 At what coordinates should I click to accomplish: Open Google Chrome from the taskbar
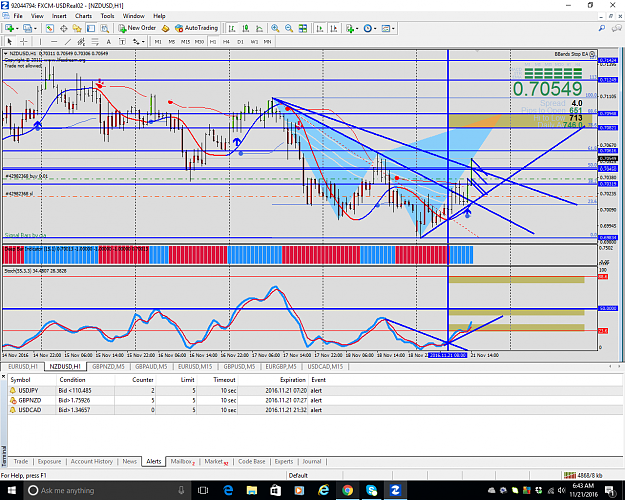tap(347, 490)
